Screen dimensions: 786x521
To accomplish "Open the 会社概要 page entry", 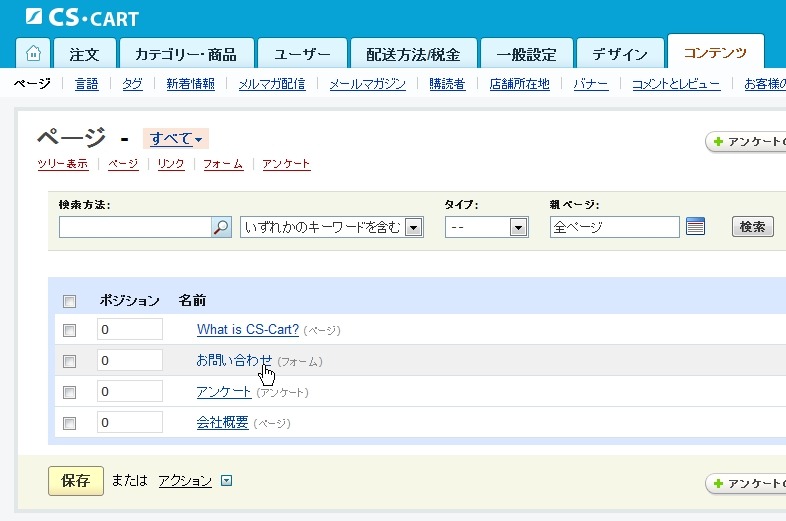I will [222, 422].
